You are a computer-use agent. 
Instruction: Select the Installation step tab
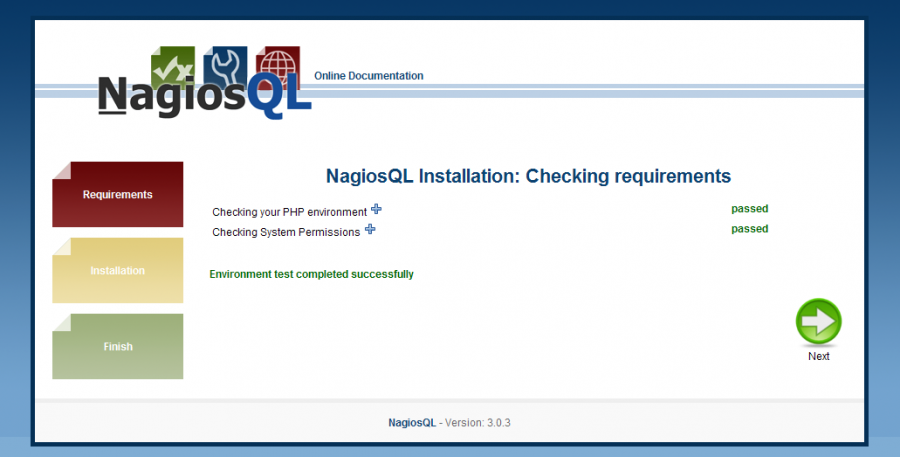[x=118, y=270]
